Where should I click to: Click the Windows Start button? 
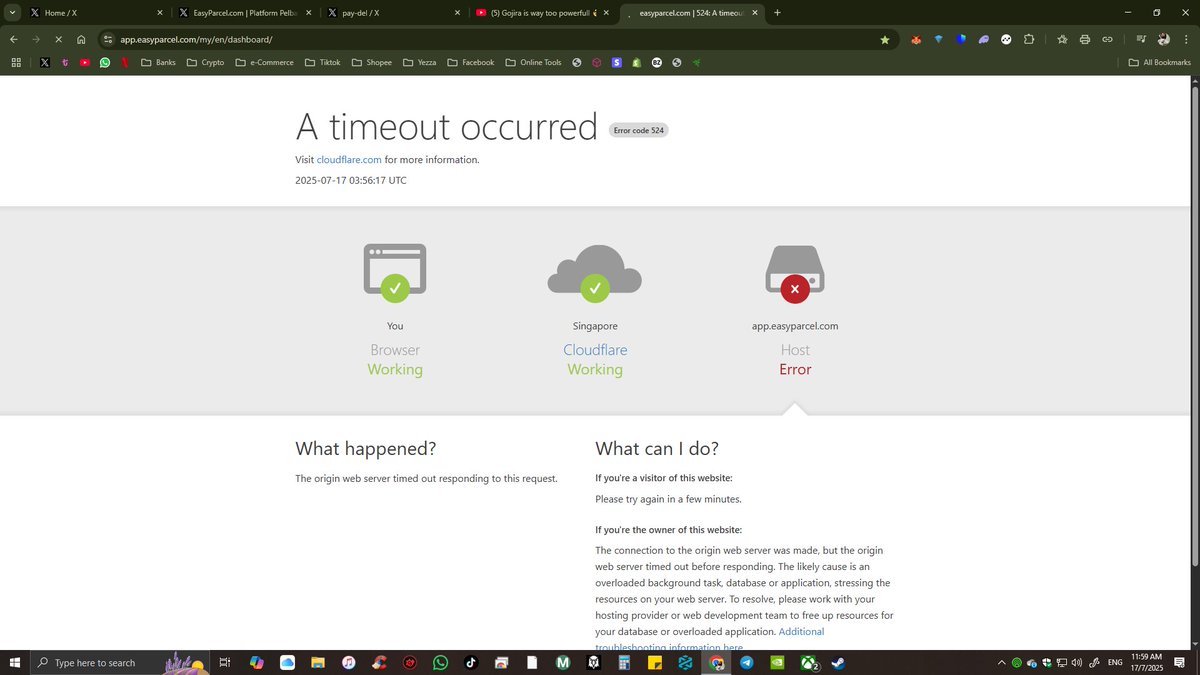[14, 662]
